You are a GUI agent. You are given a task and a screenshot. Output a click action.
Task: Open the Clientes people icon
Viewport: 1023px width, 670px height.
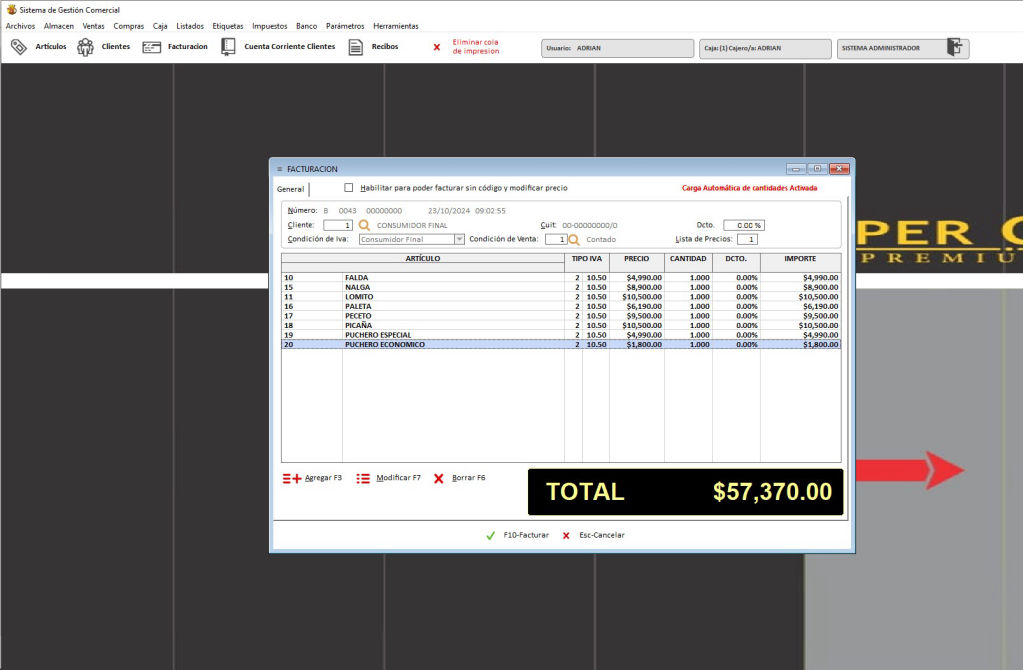pyautogui.click(x=85, y=47)
